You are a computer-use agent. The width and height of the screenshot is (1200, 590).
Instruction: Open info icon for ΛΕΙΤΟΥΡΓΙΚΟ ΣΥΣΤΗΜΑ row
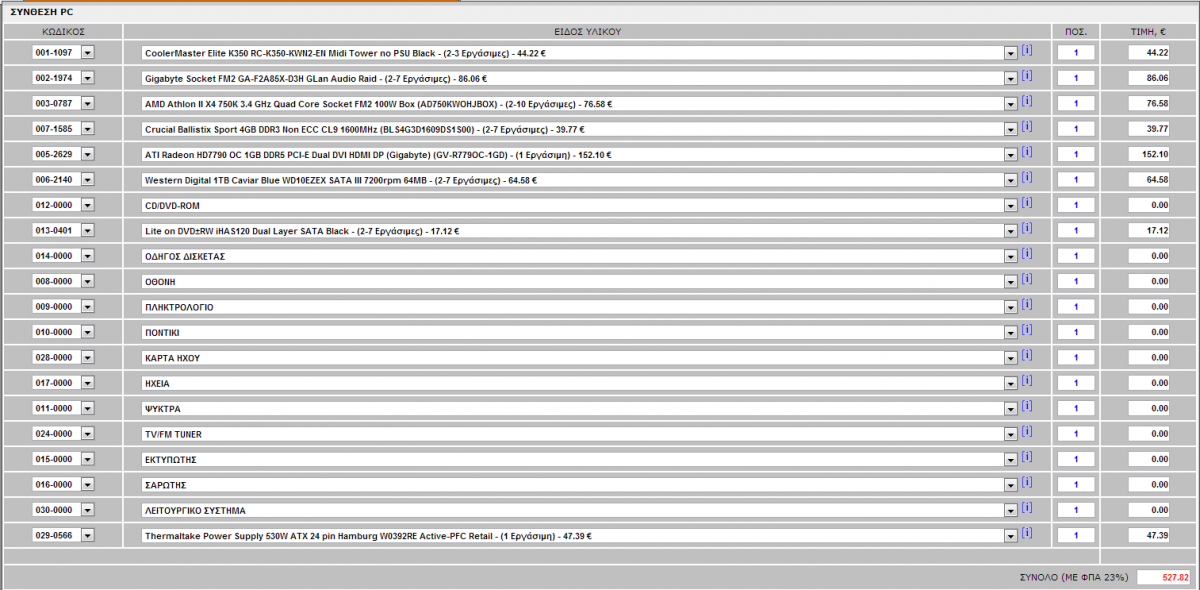[x=1026, y=508]
